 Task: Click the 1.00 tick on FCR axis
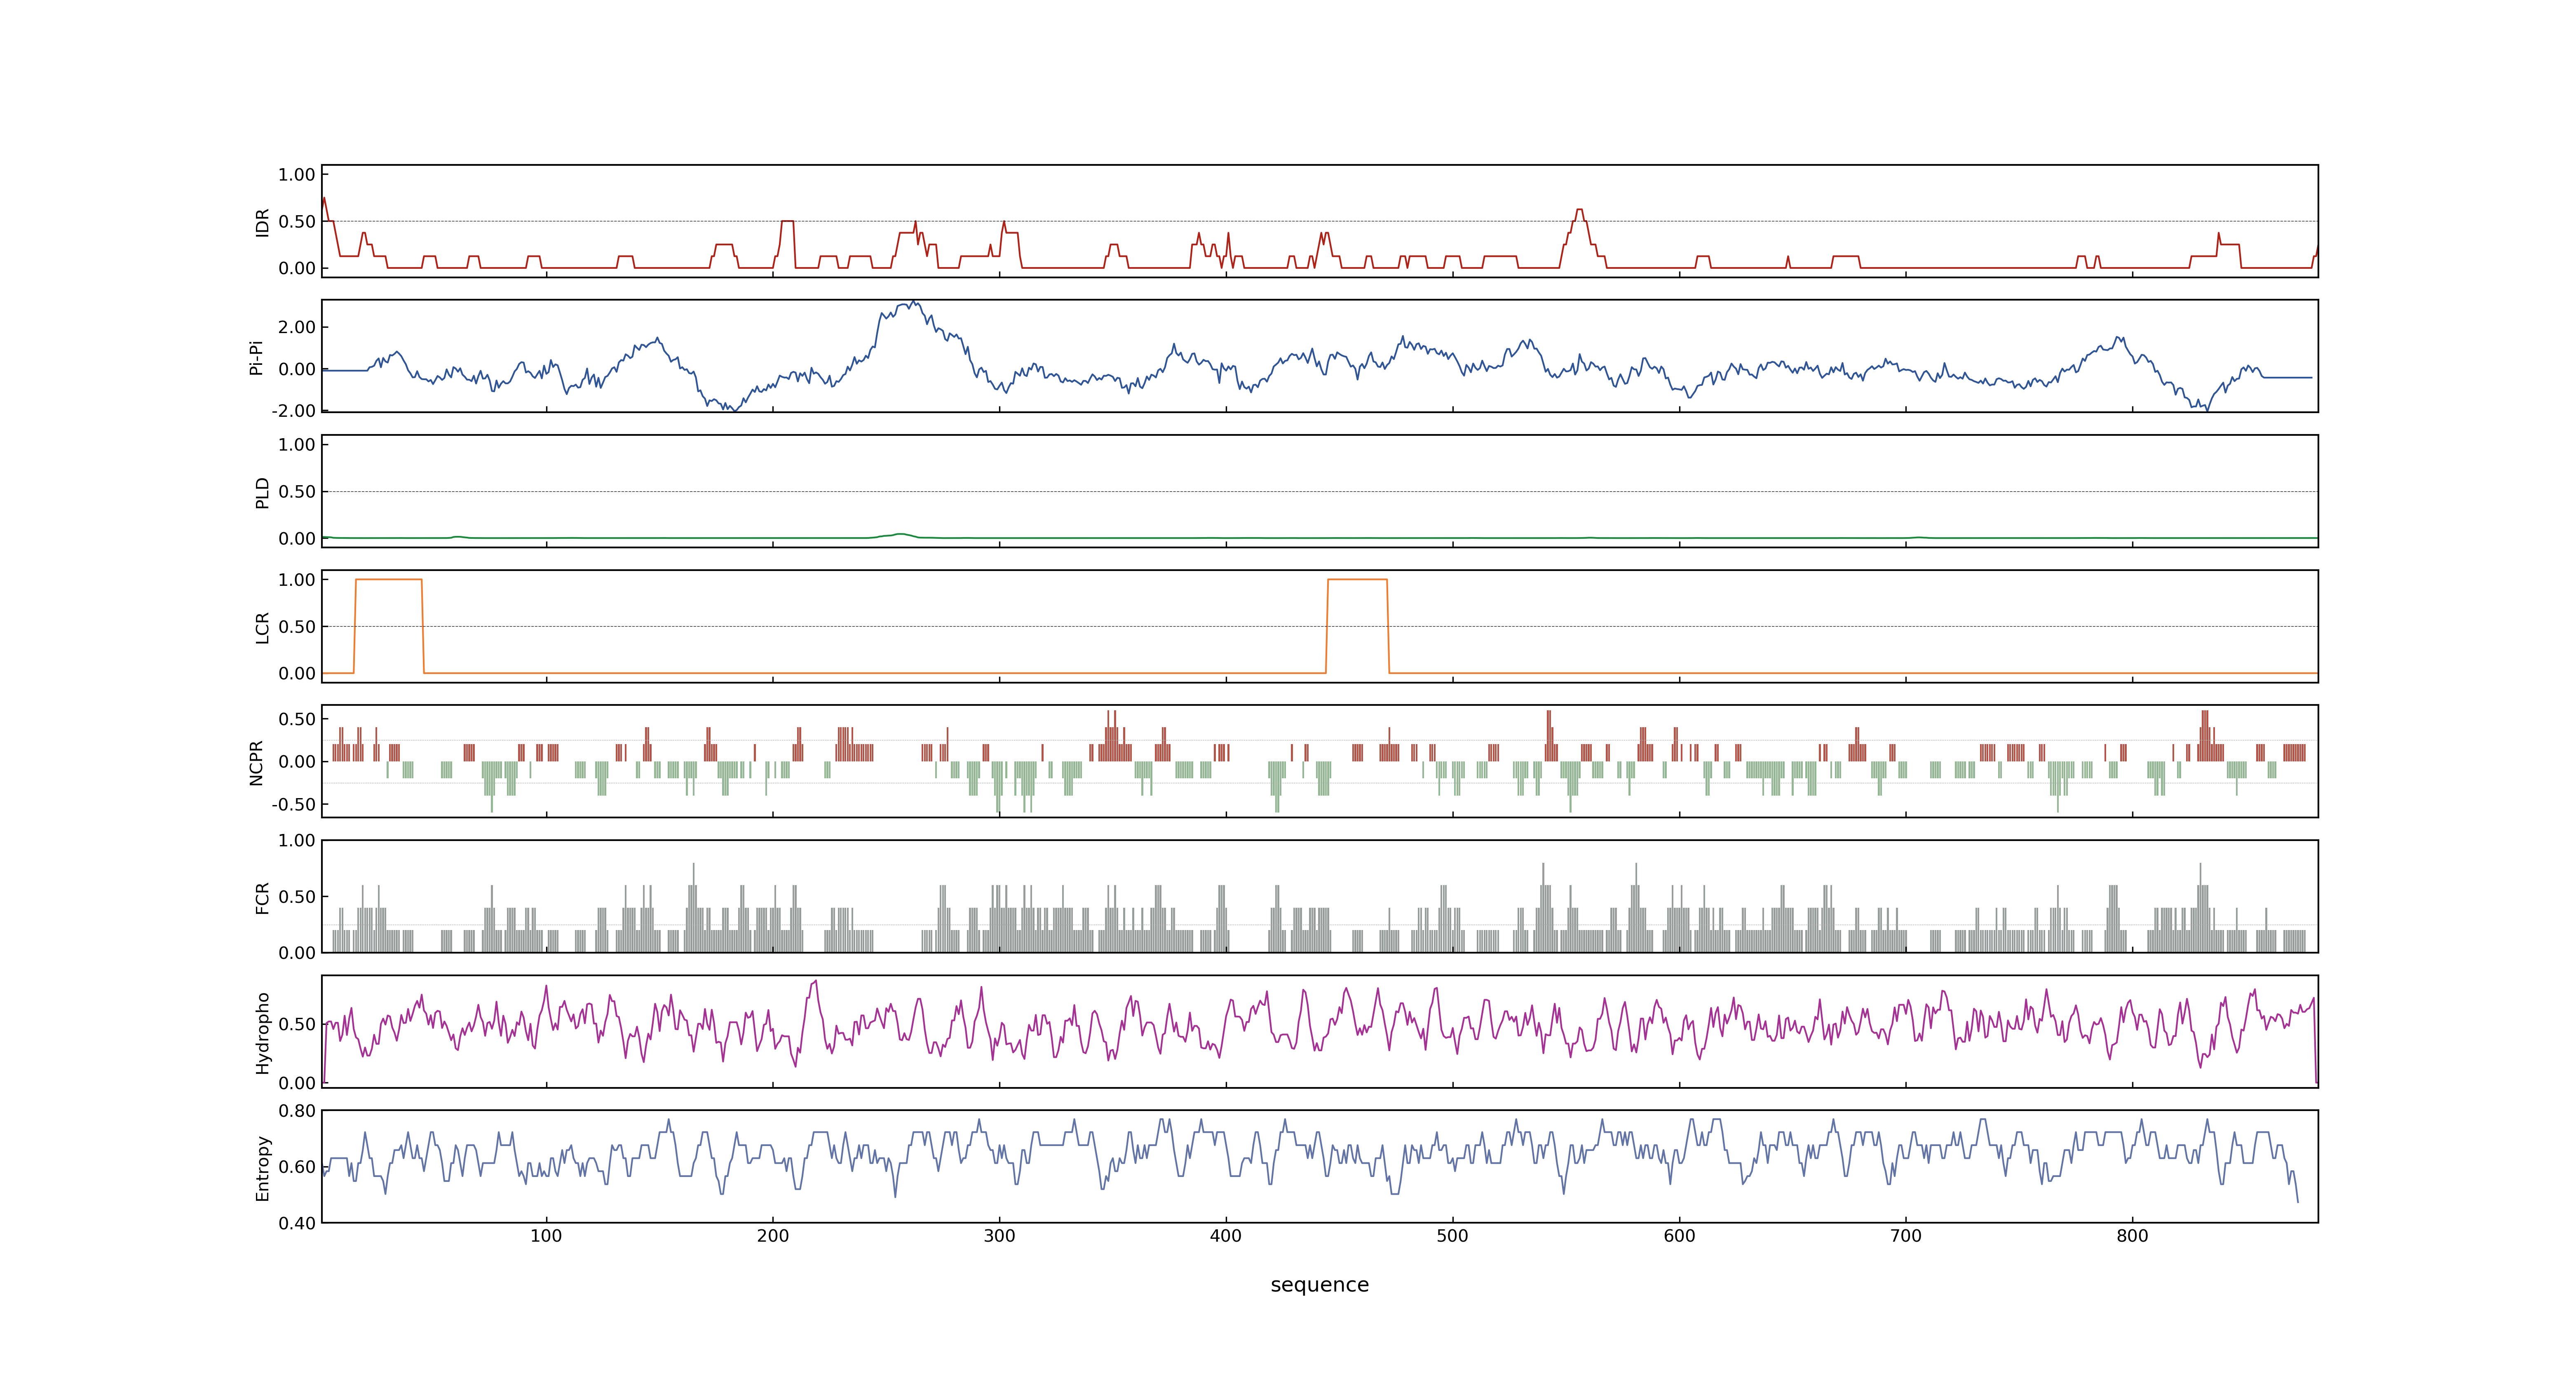(x=297, y=841)
